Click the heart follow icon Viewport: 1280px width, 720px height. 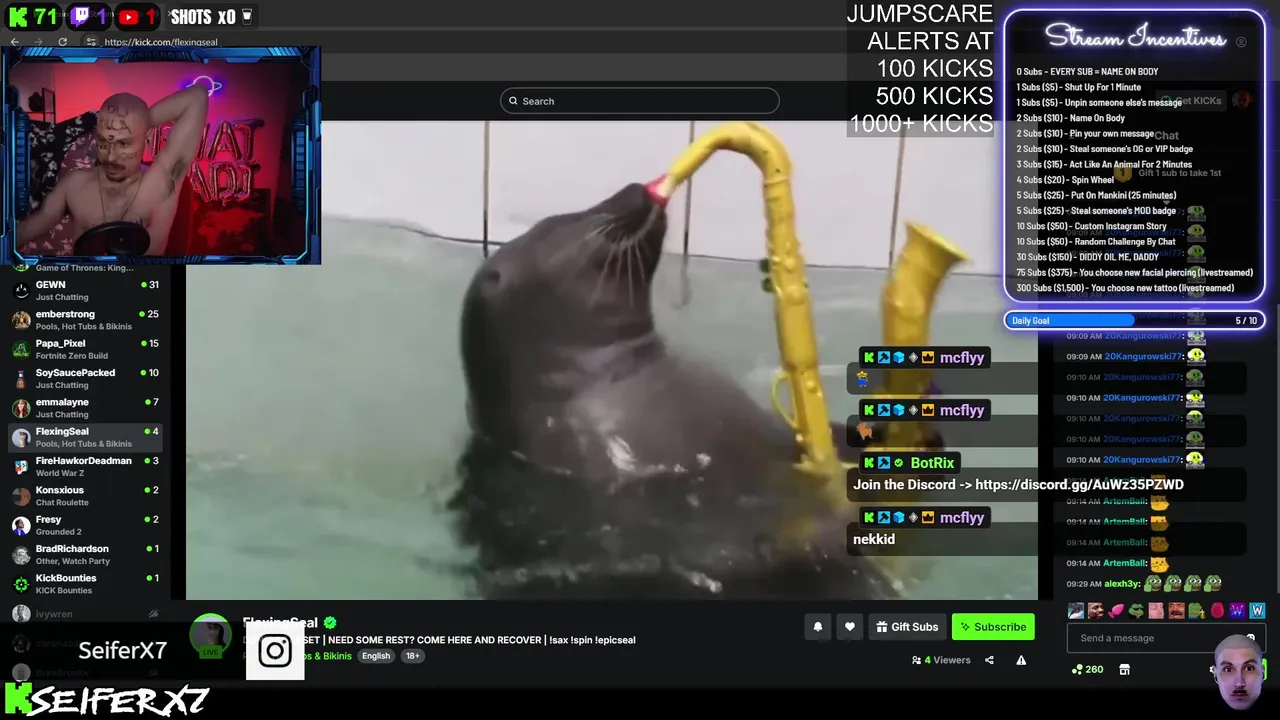[x=849, y=627]
